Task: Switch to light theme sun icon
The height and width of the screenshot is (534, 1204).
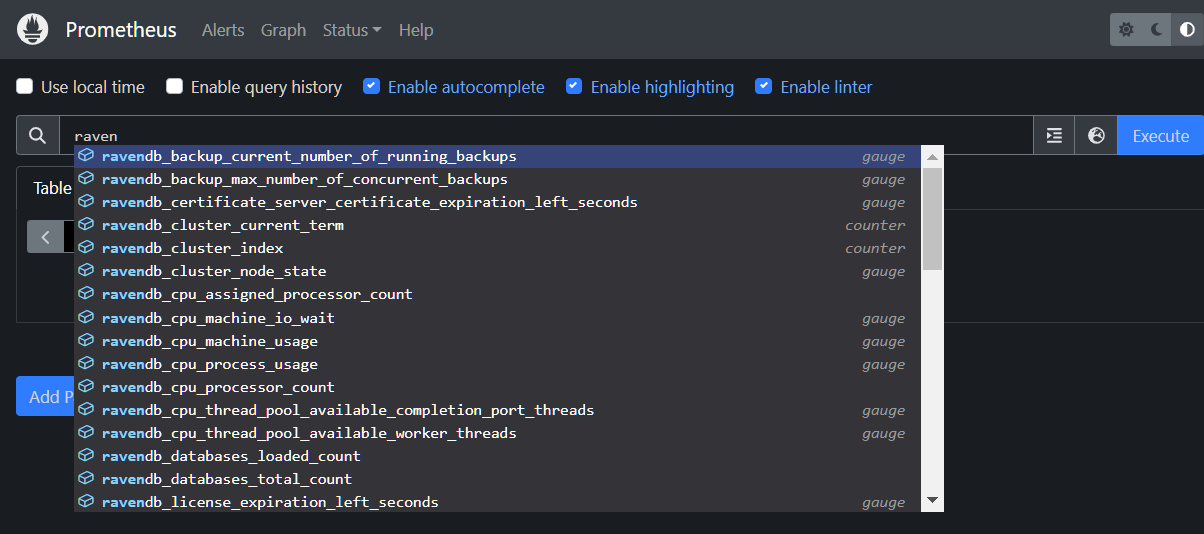Action: pyautogui.click(x=1127, y=30)
